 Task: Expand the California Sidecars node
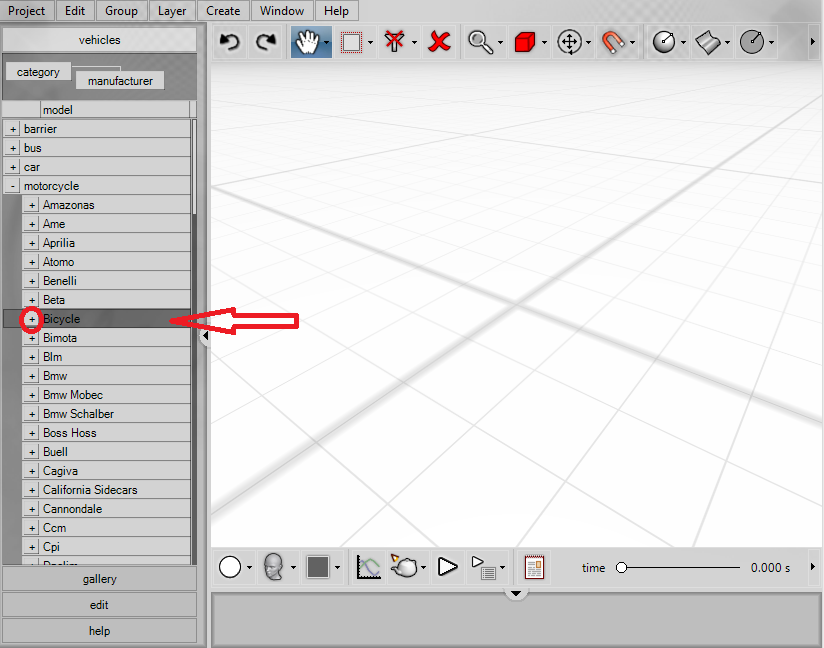(32, 490)
